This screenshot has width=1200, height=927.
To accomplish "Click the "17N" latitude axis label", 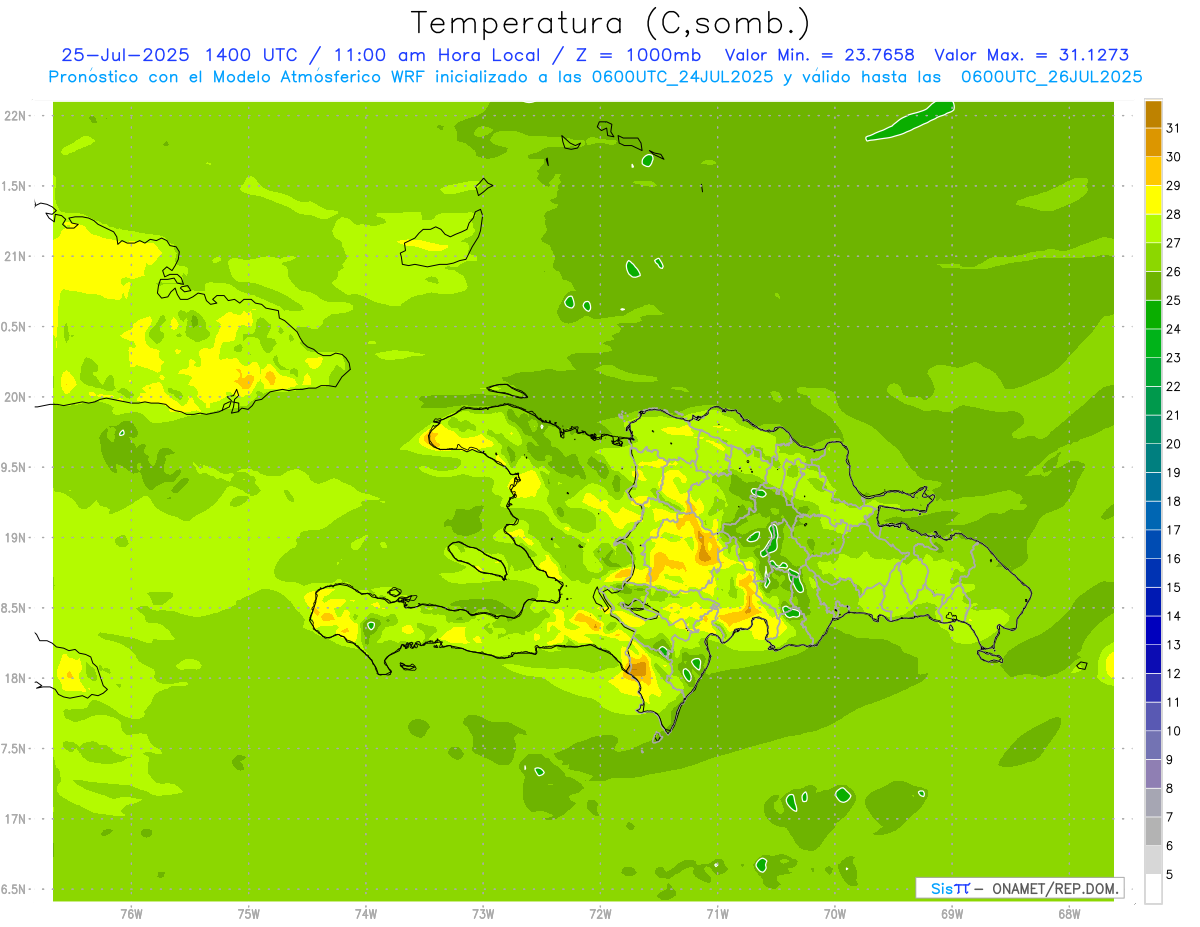I will coord(15,819).
